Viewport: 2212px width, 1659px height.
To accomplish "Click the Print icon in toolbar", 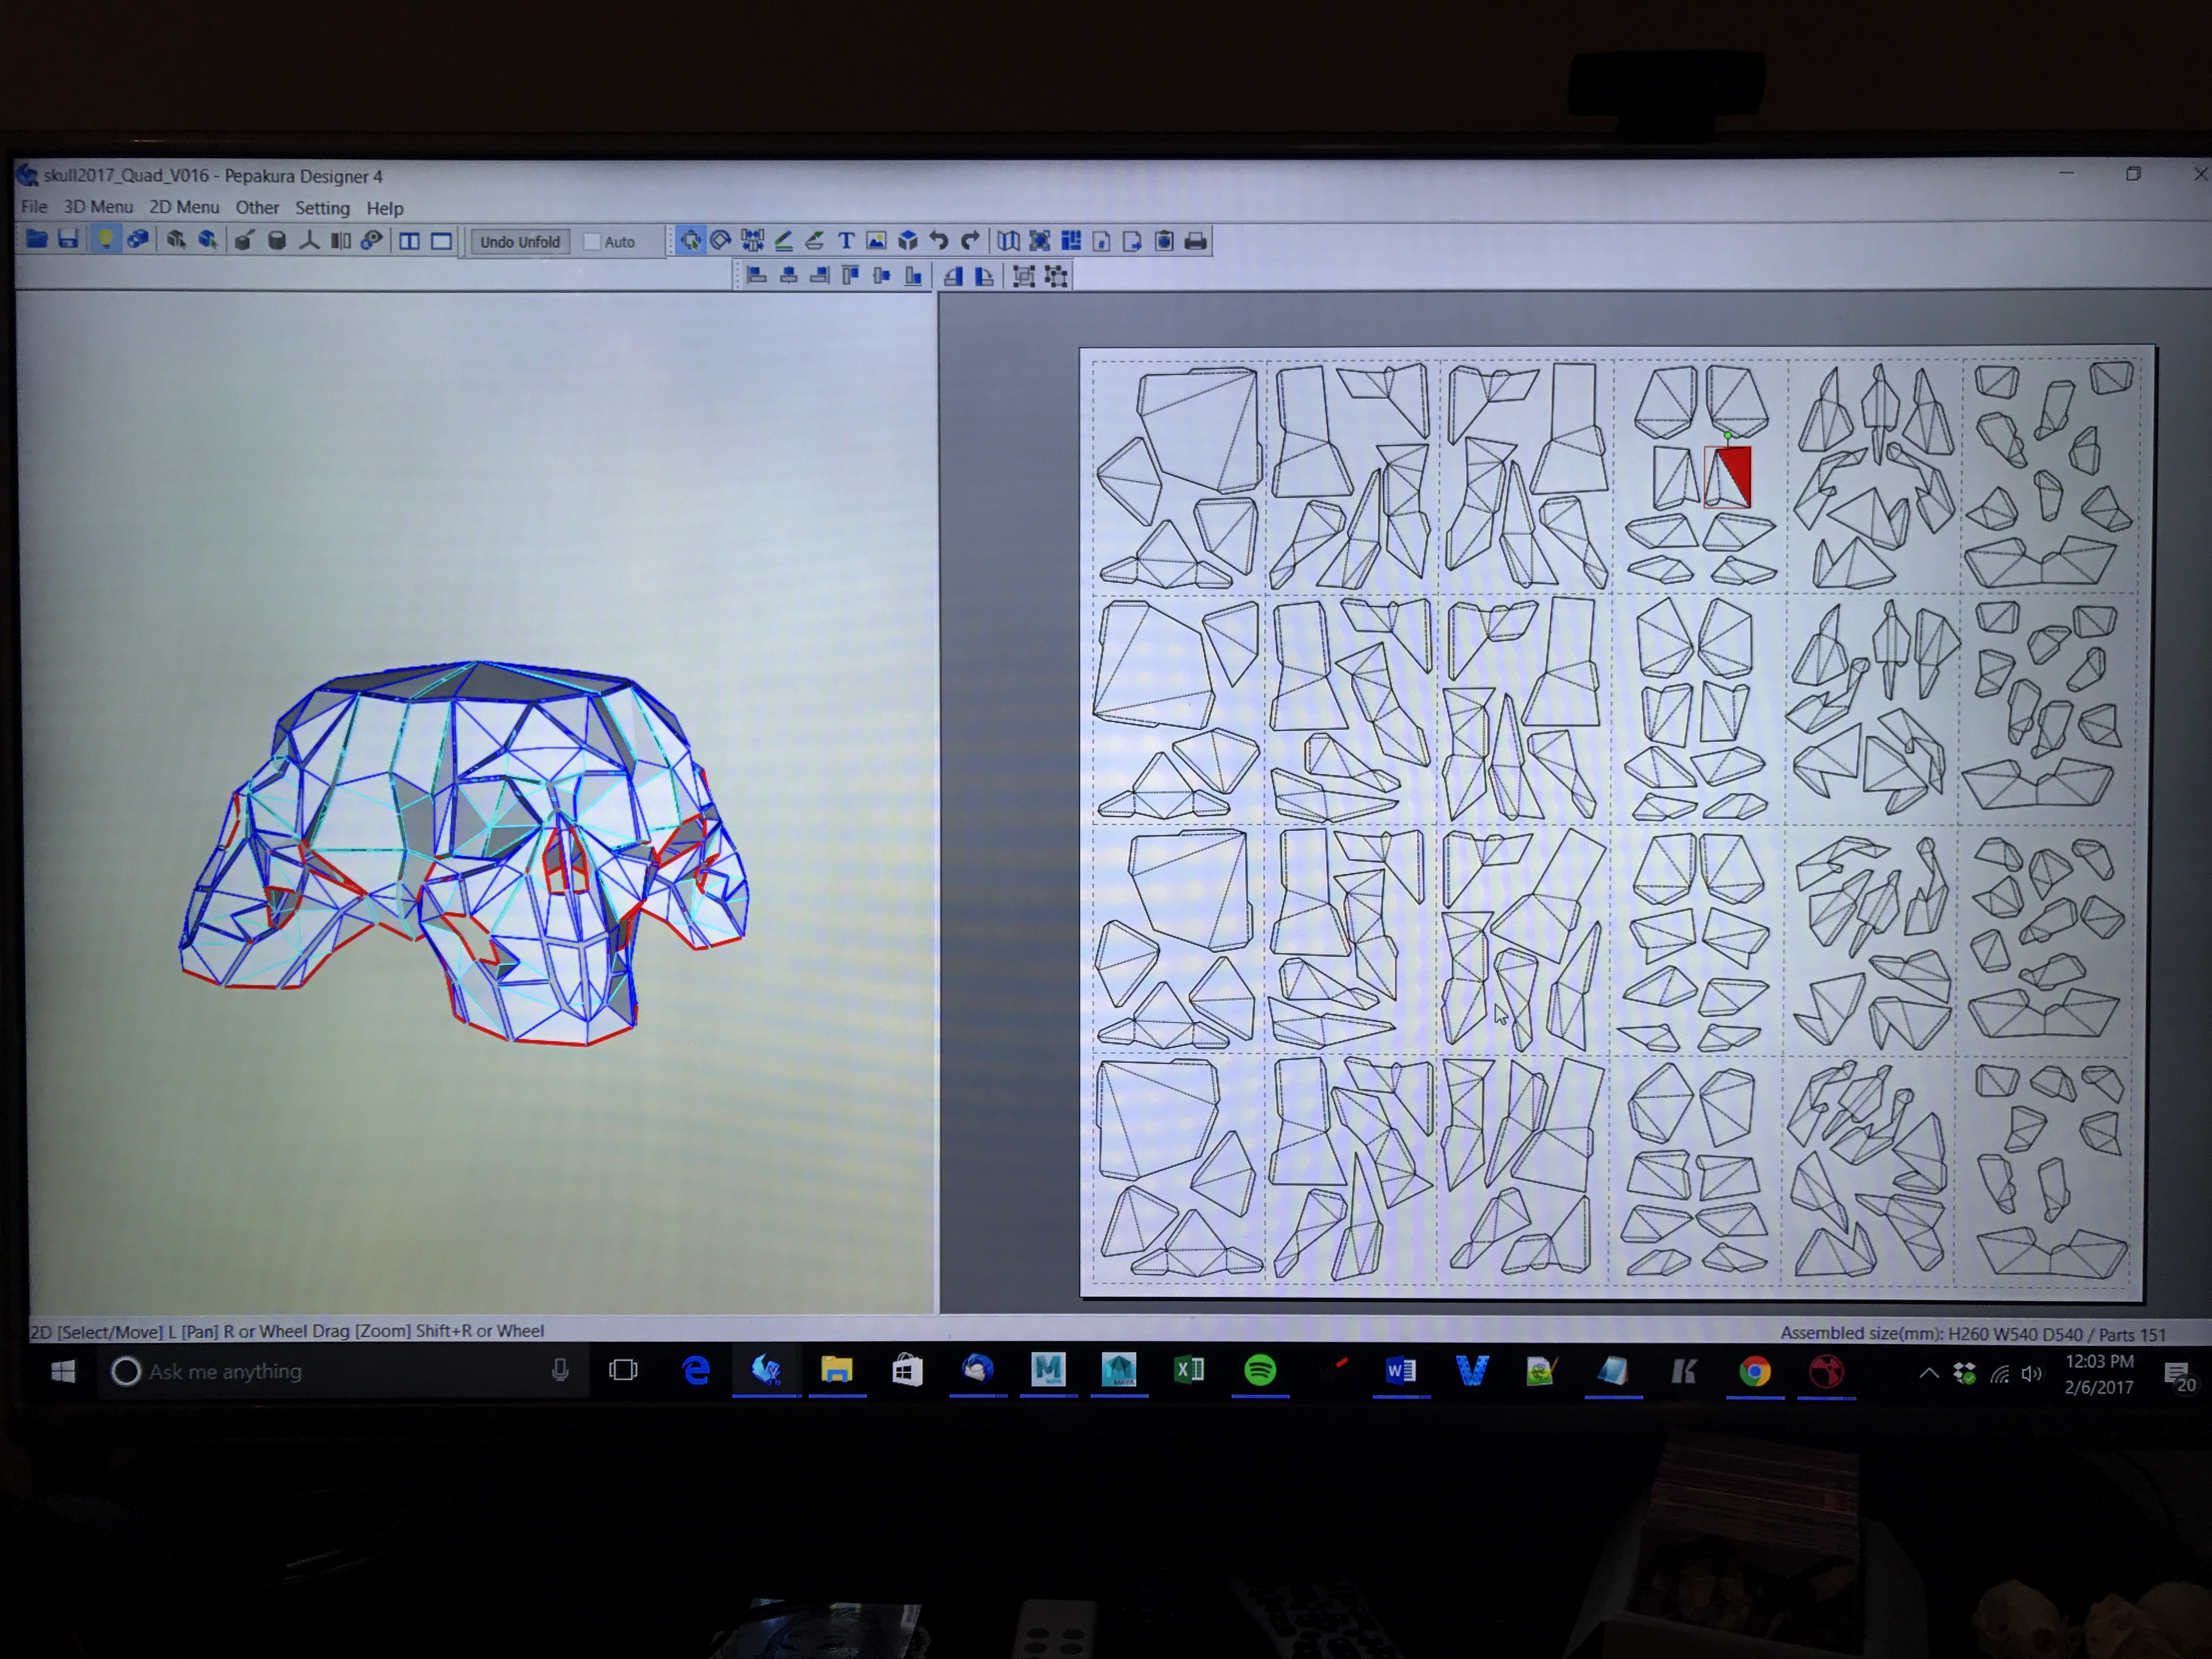I will coord(1196,241).
